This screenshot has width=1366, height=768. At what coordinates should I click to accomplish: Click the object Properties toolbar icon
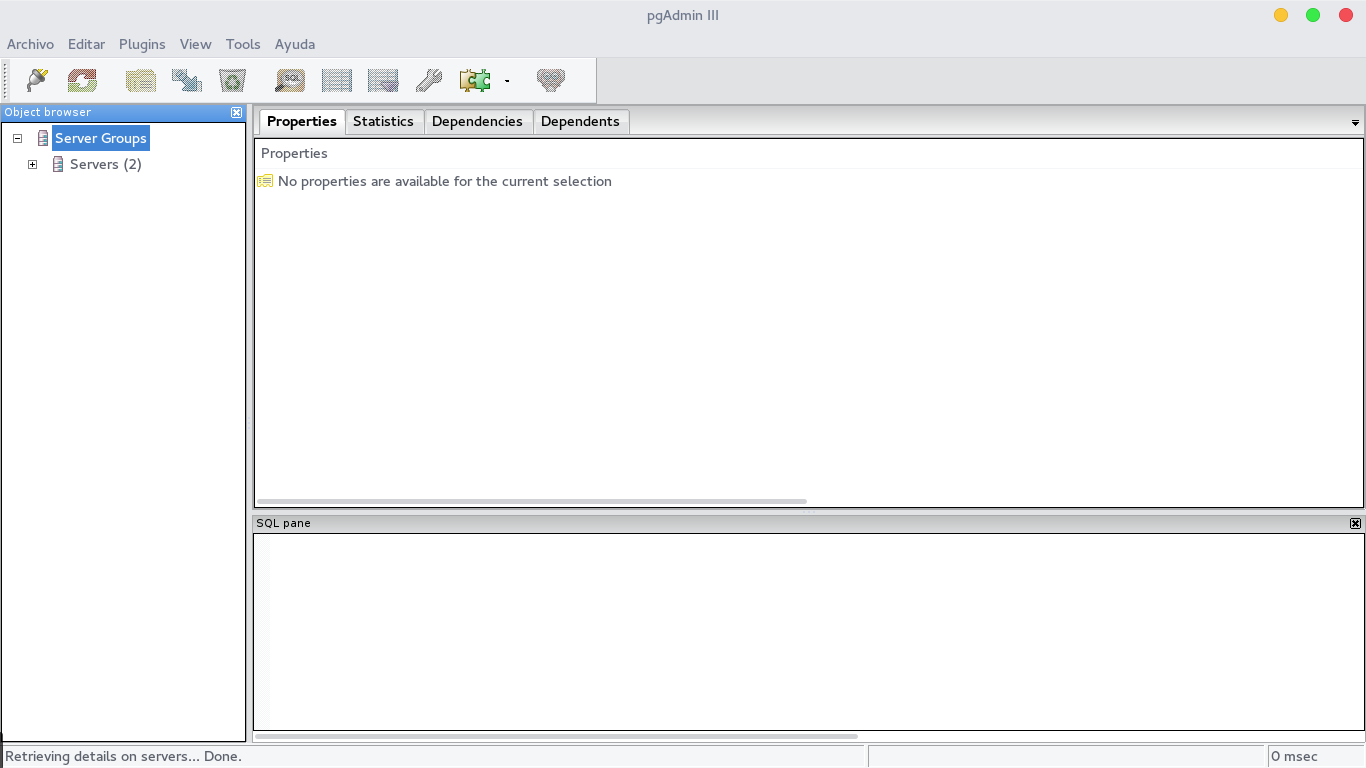click(x=140, y=80)
